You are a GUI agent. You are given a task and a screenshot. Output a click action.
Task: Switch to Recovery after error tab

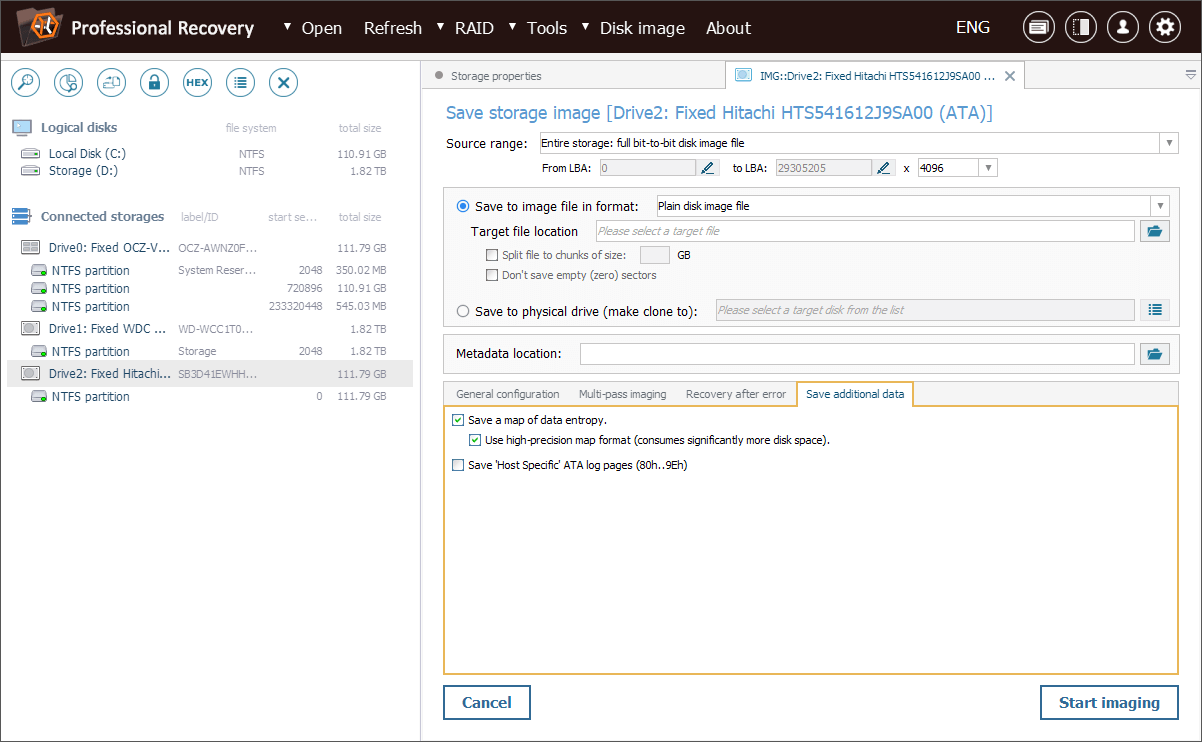coord(736,394)
